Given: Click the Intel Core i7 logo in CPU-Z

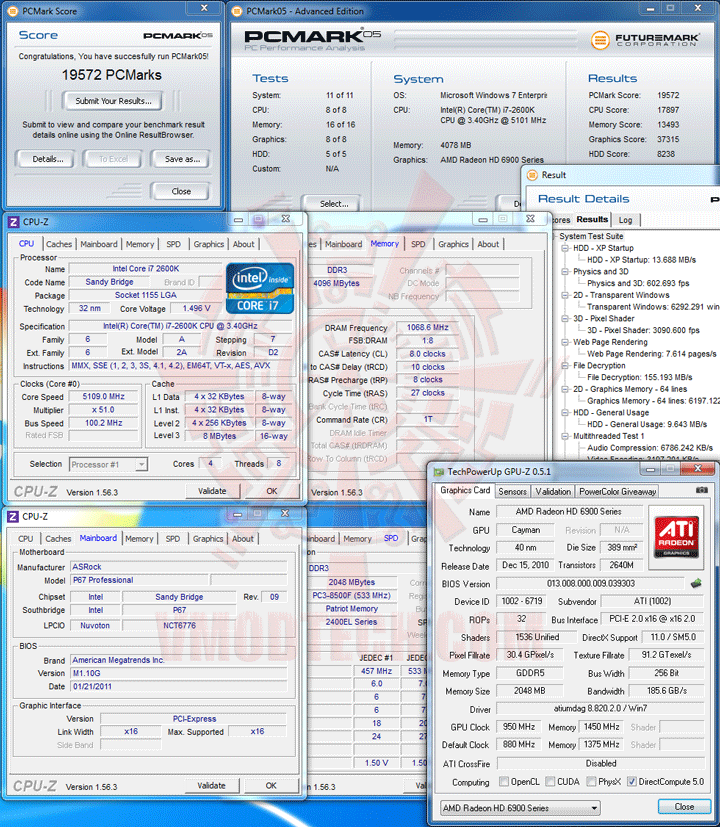Looking at the screenshot, I should click(x=260, y=289).
